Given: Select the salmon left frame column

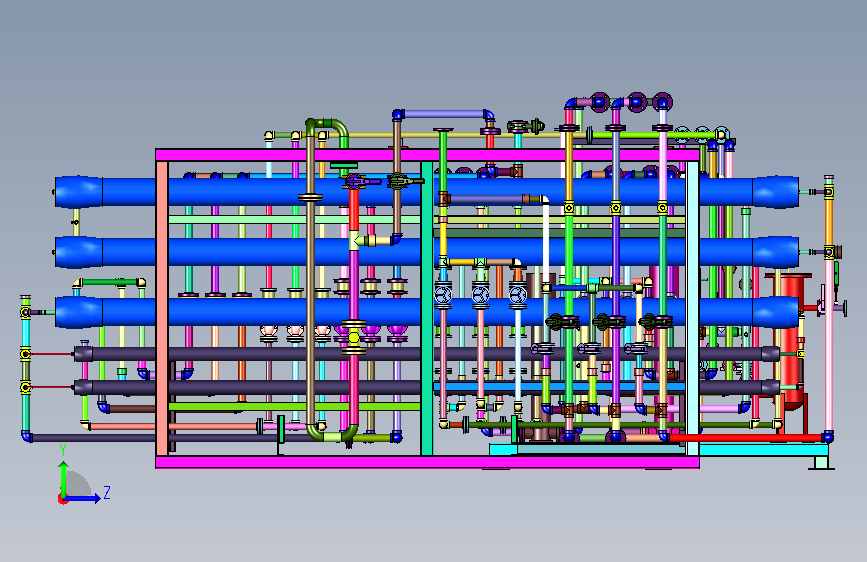Looking at the screenshot, I should tap(162, 309).
